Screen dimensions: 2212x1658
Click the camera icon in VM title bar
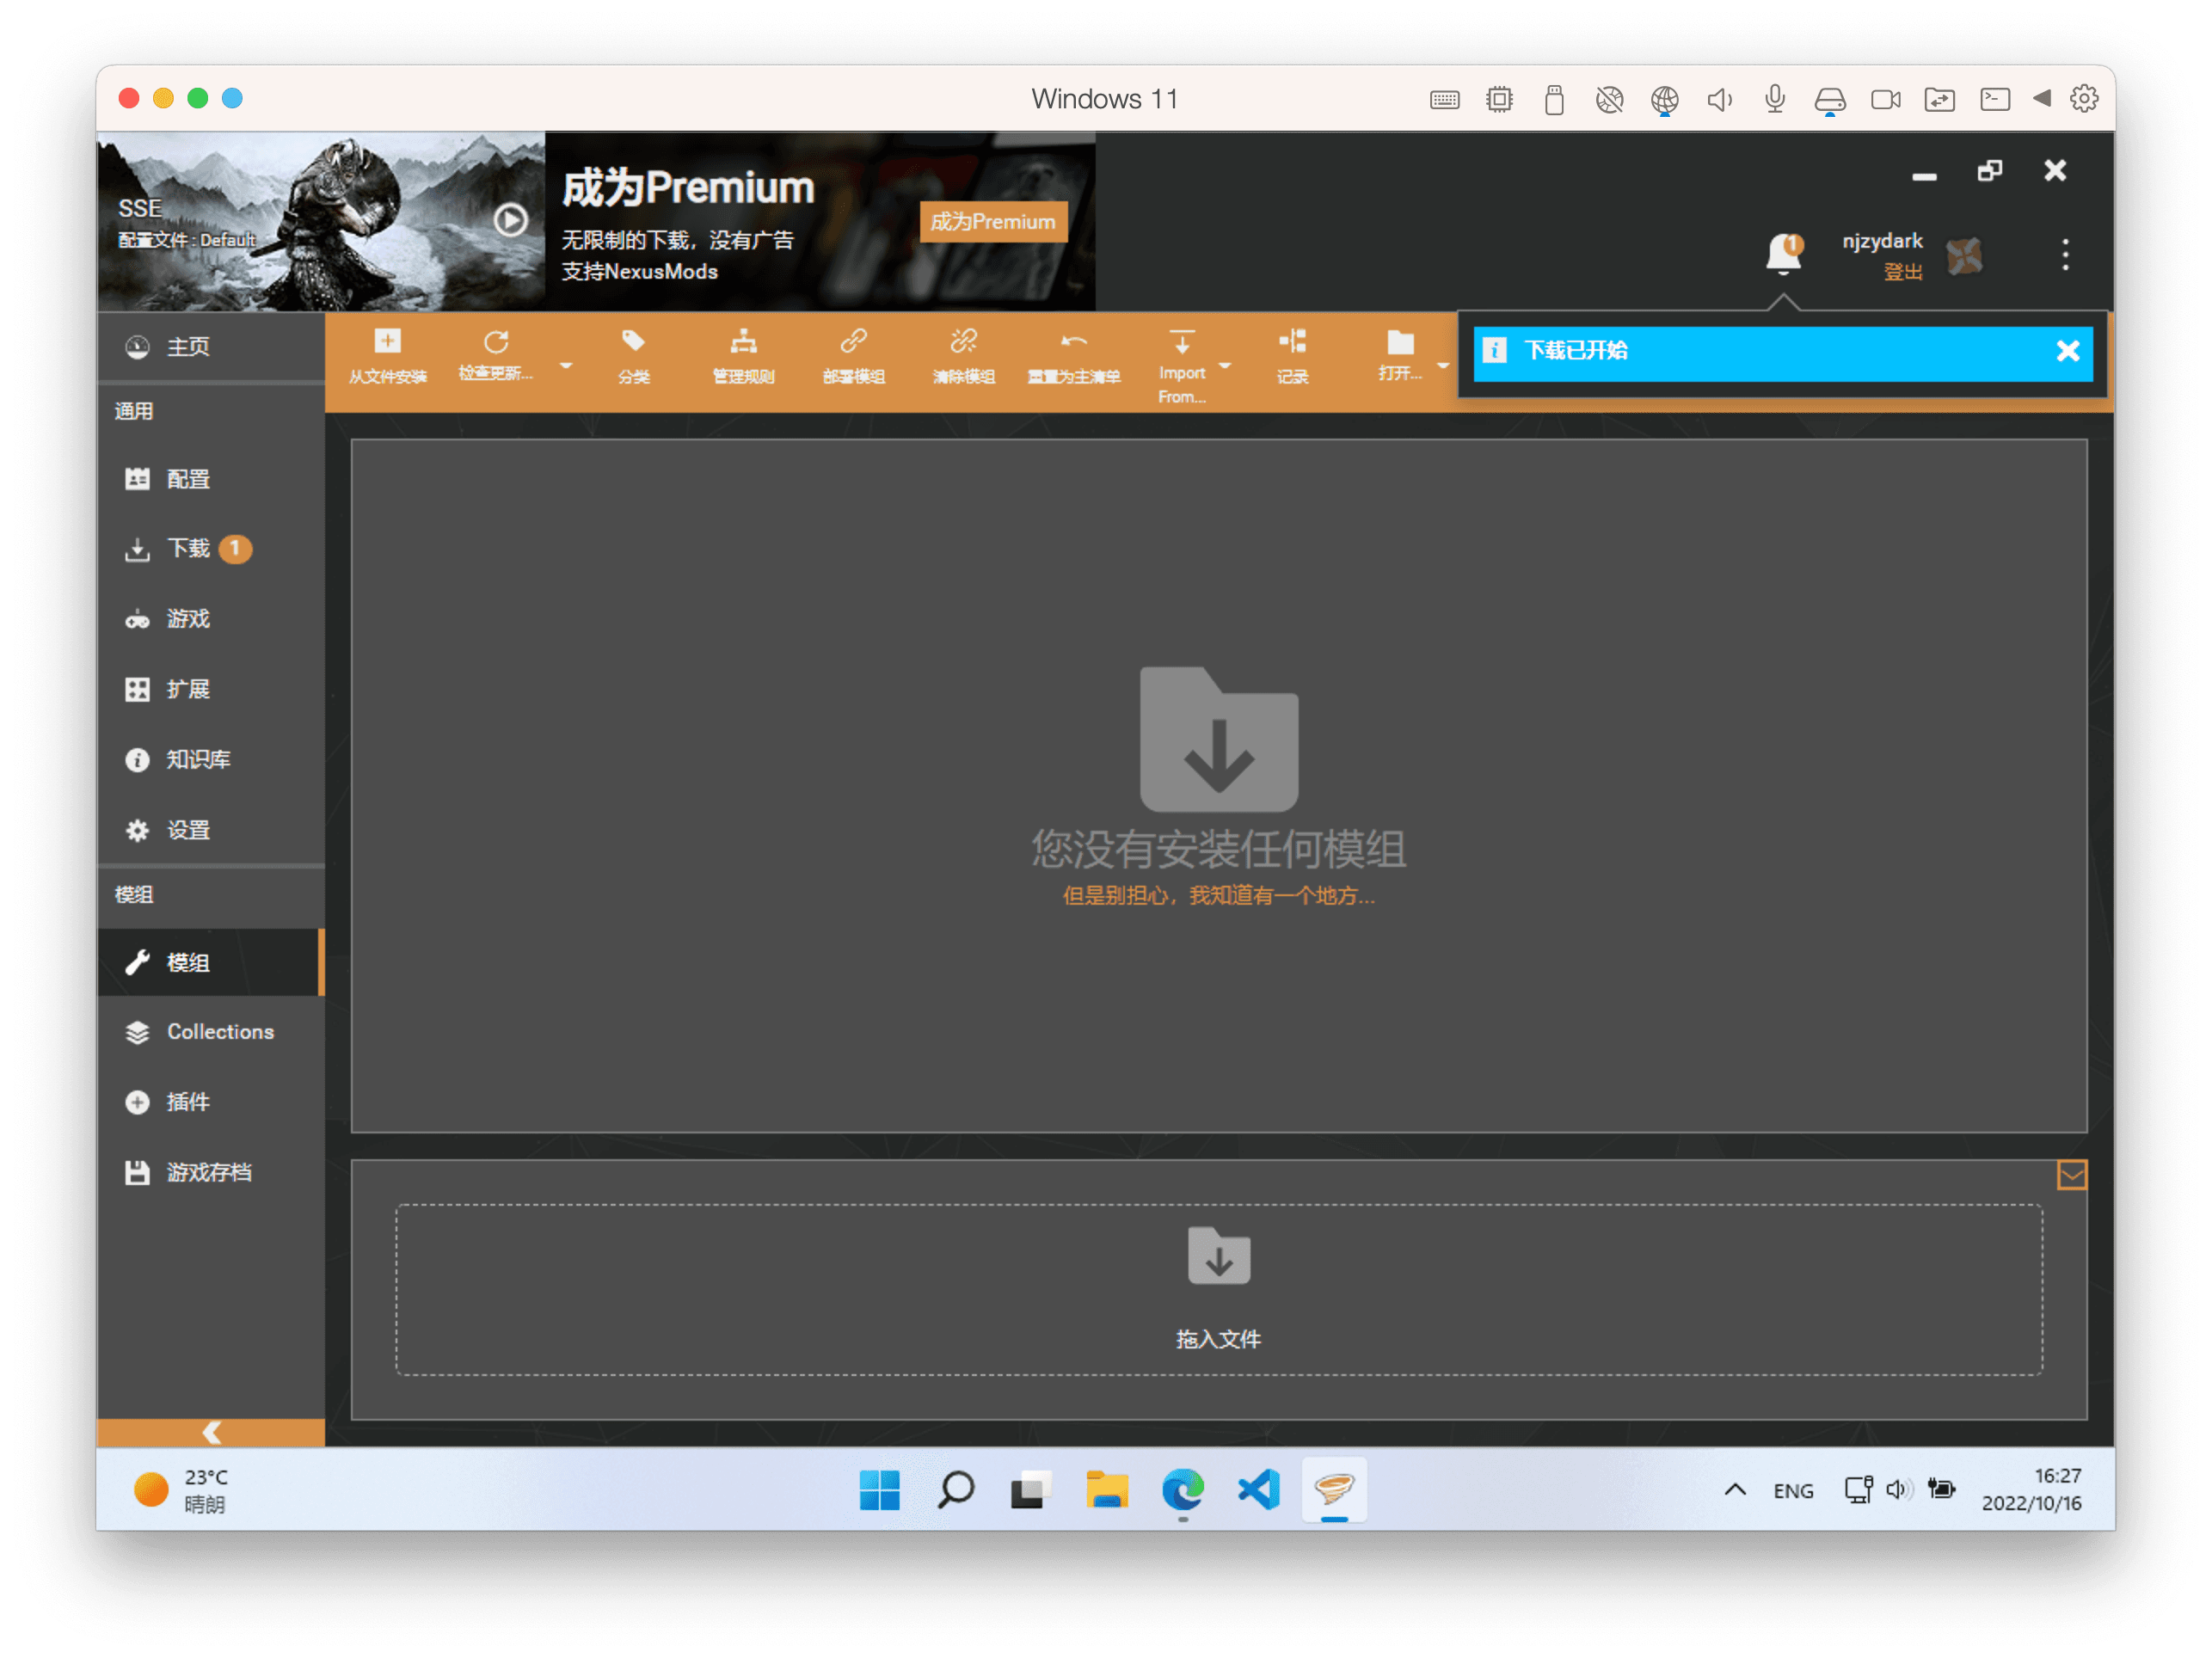pyautogui.click(x=1885, y=99)
